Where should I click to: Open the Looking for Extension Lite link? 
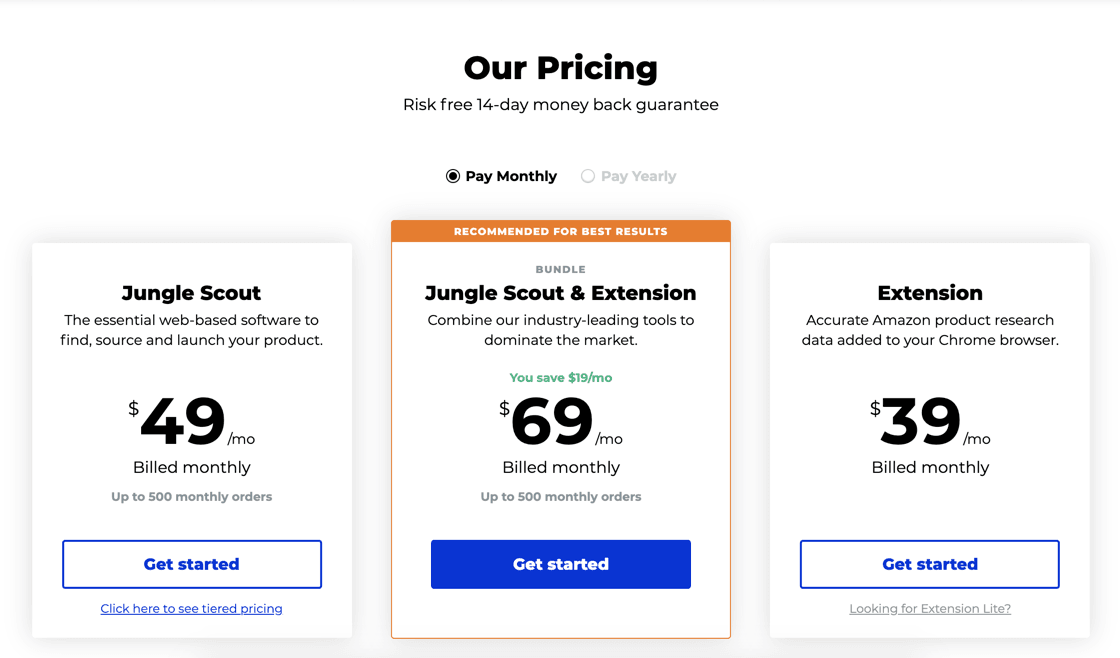click(x=930, y=609)
